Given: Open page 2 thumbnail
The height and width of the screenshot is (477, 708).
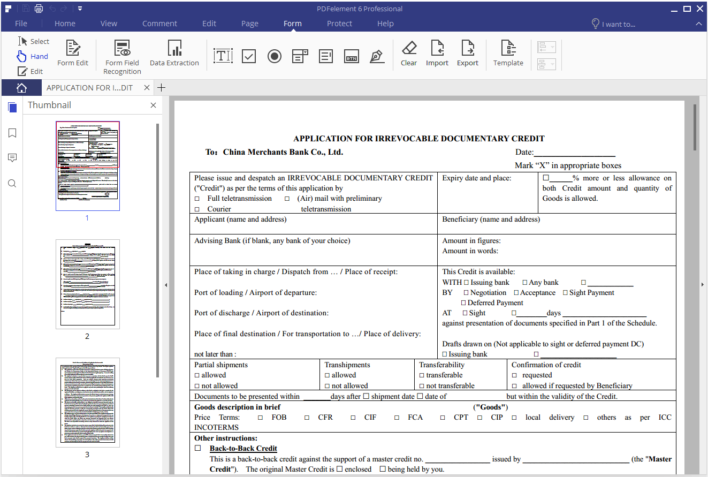Looking at the screenshot, I should (x=88, y=284).
